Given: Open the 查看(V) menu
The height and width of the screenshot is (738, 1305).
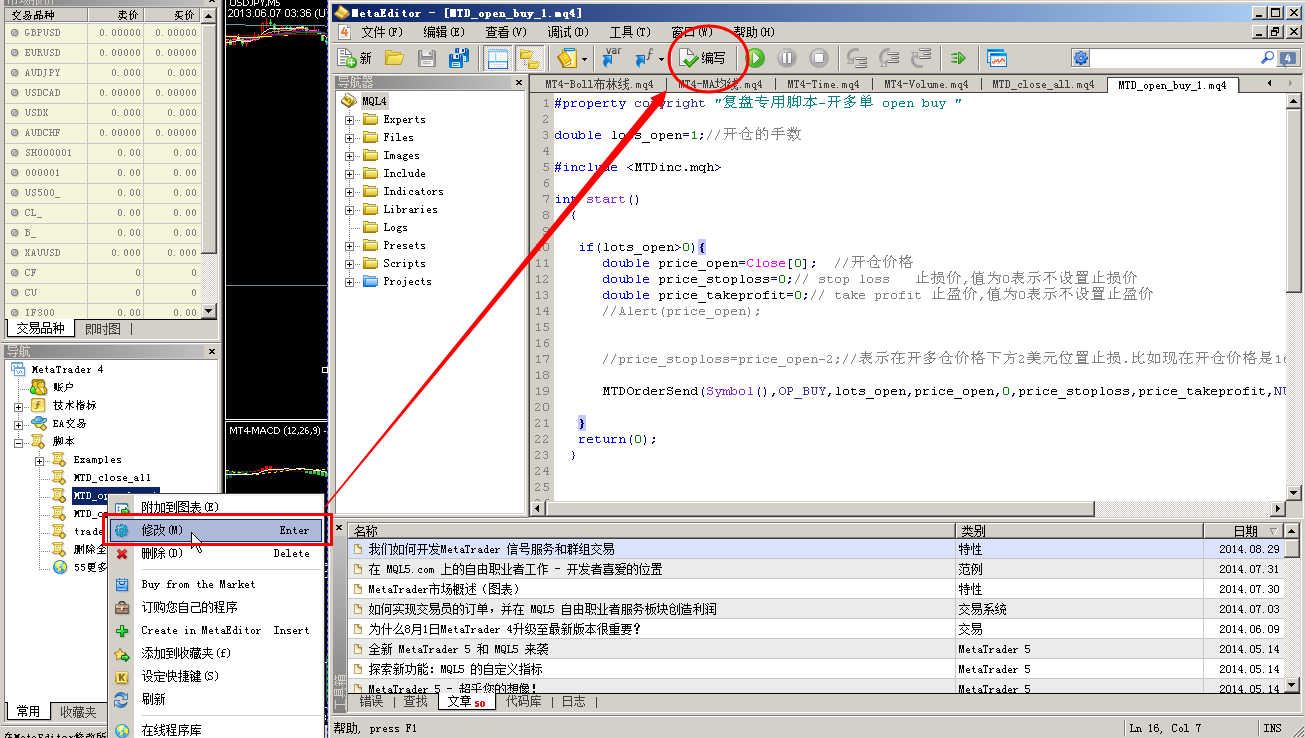Looking at the screenshot, I should coord(506,32).
